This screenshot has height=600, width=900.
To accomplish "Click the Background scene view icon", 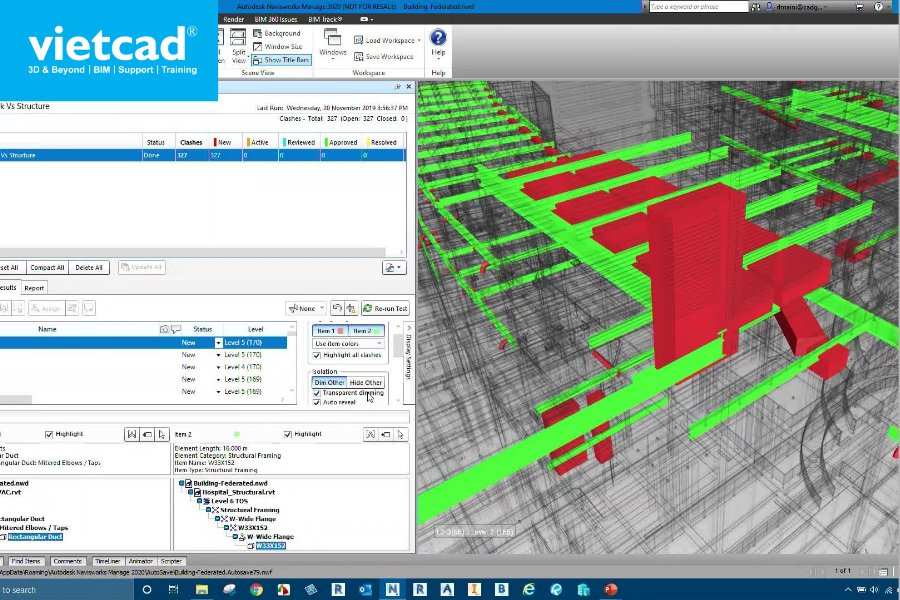I will point(258,33).
